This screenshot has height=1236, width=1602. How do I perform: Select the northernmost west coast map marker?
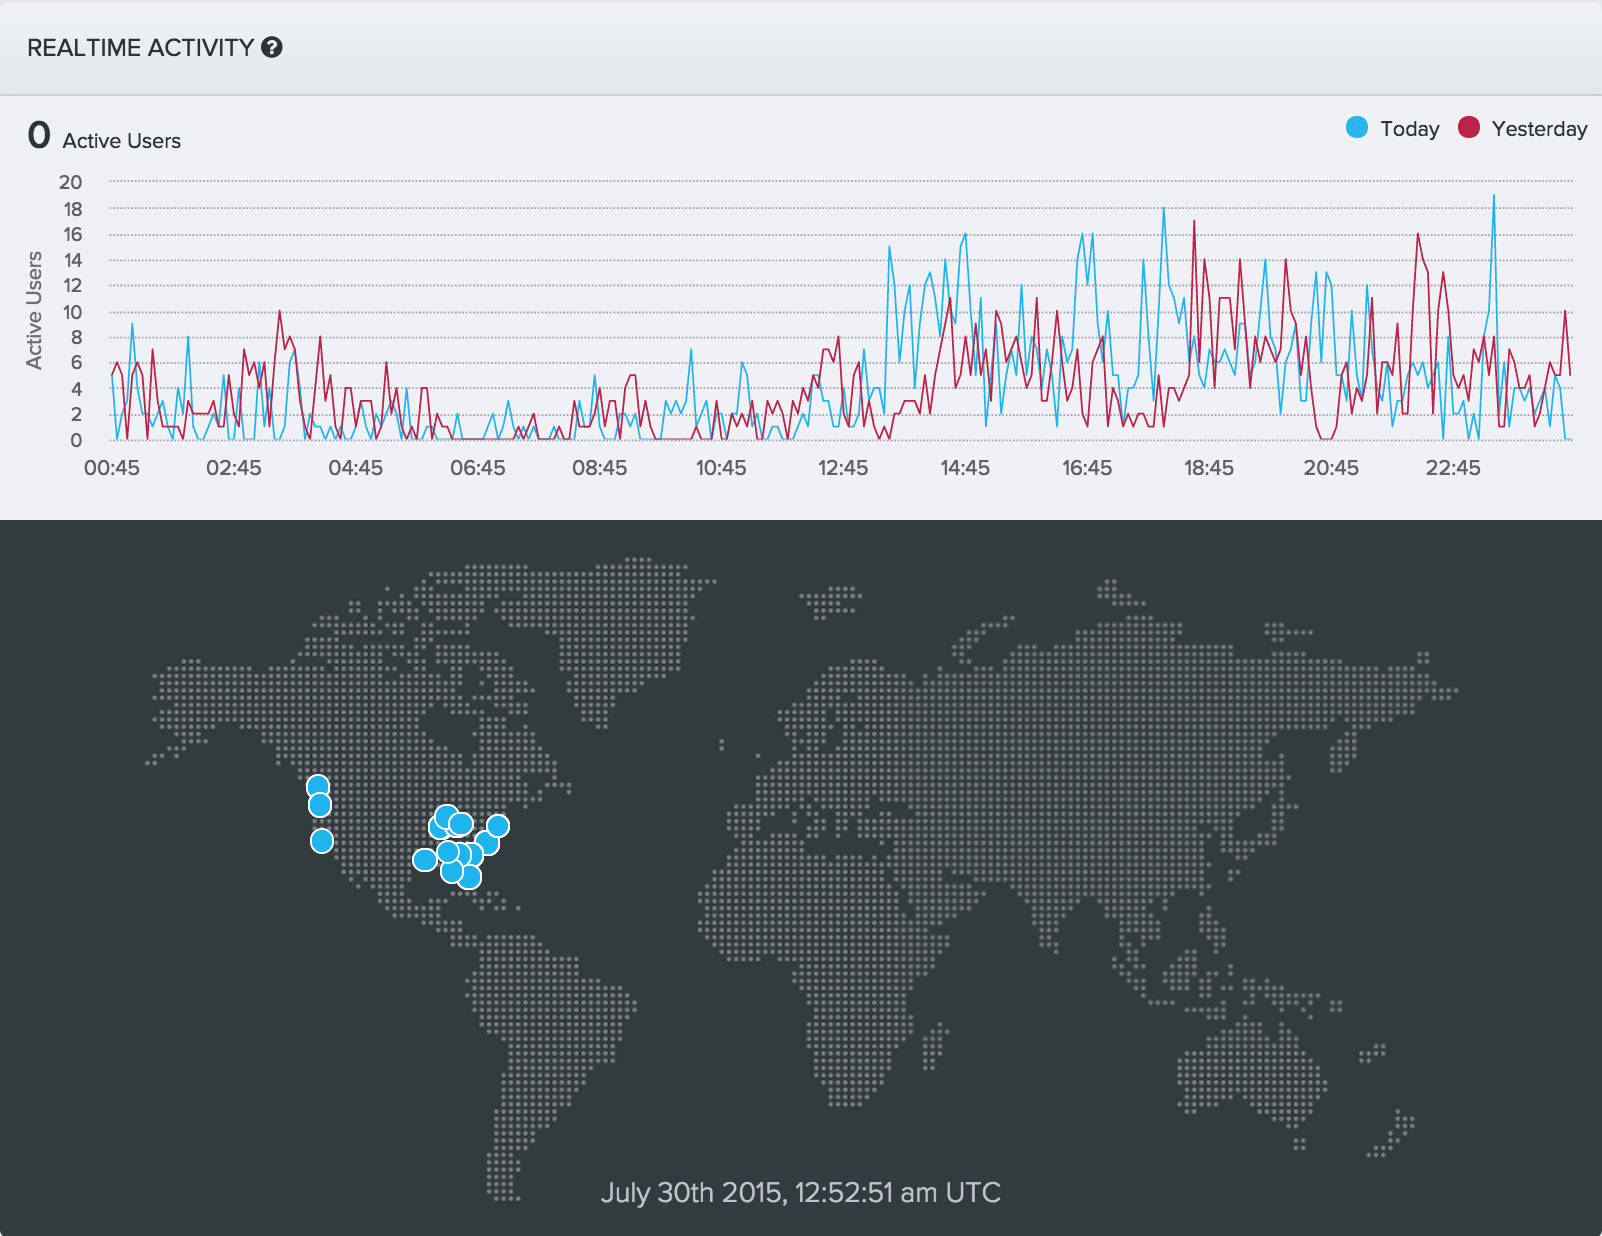(x=318, y=787)
